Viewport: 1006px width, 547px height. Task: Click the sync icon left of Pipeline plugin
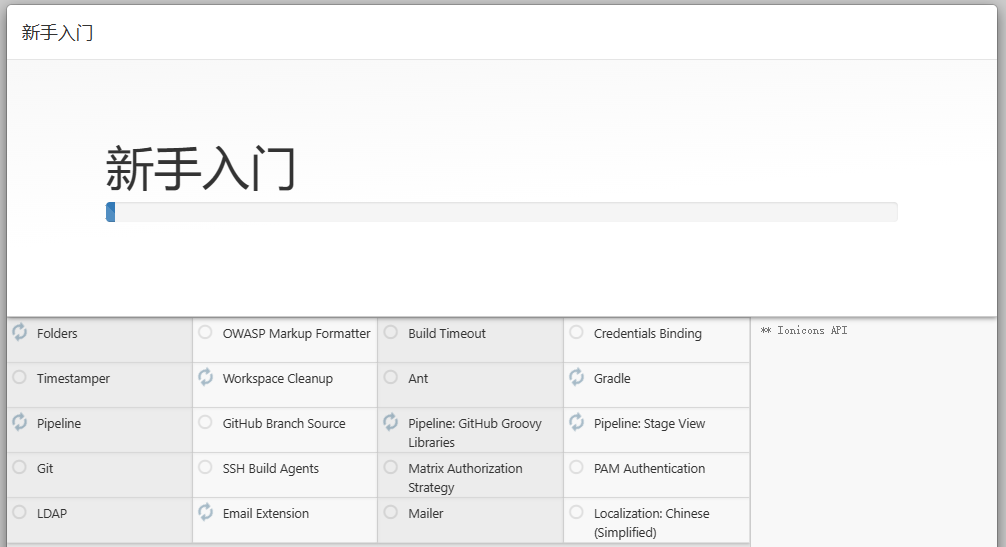click(20, 421)
